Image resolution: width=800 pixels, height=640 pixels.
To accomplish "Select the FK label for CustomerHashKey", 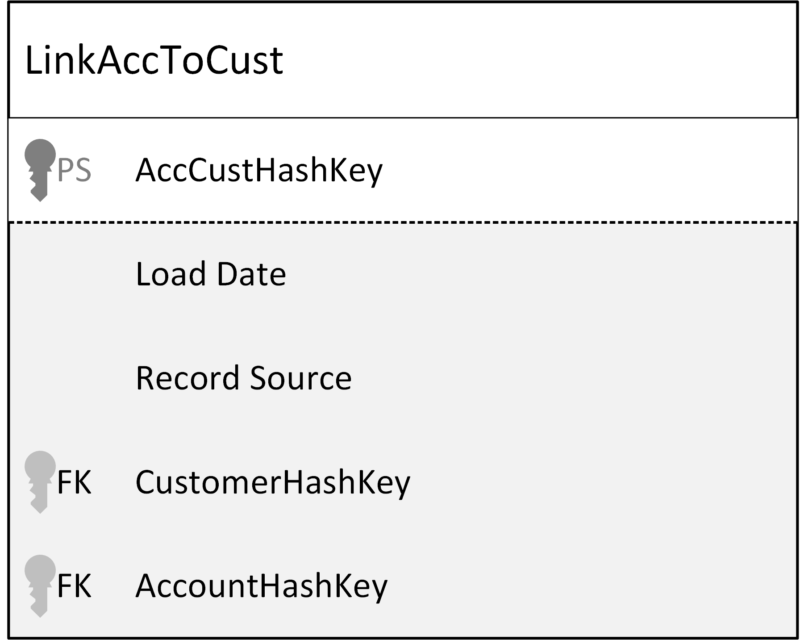I will 74,482.
